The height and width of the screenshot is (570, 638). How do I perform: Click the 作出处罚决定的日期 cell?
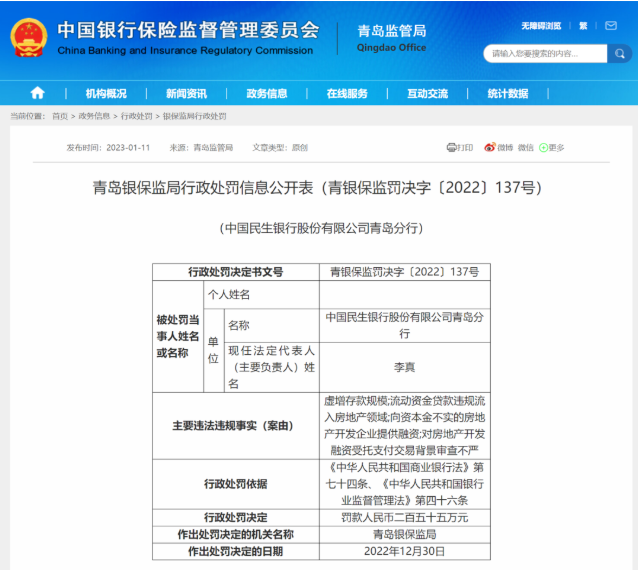click(x=236, y=551)
